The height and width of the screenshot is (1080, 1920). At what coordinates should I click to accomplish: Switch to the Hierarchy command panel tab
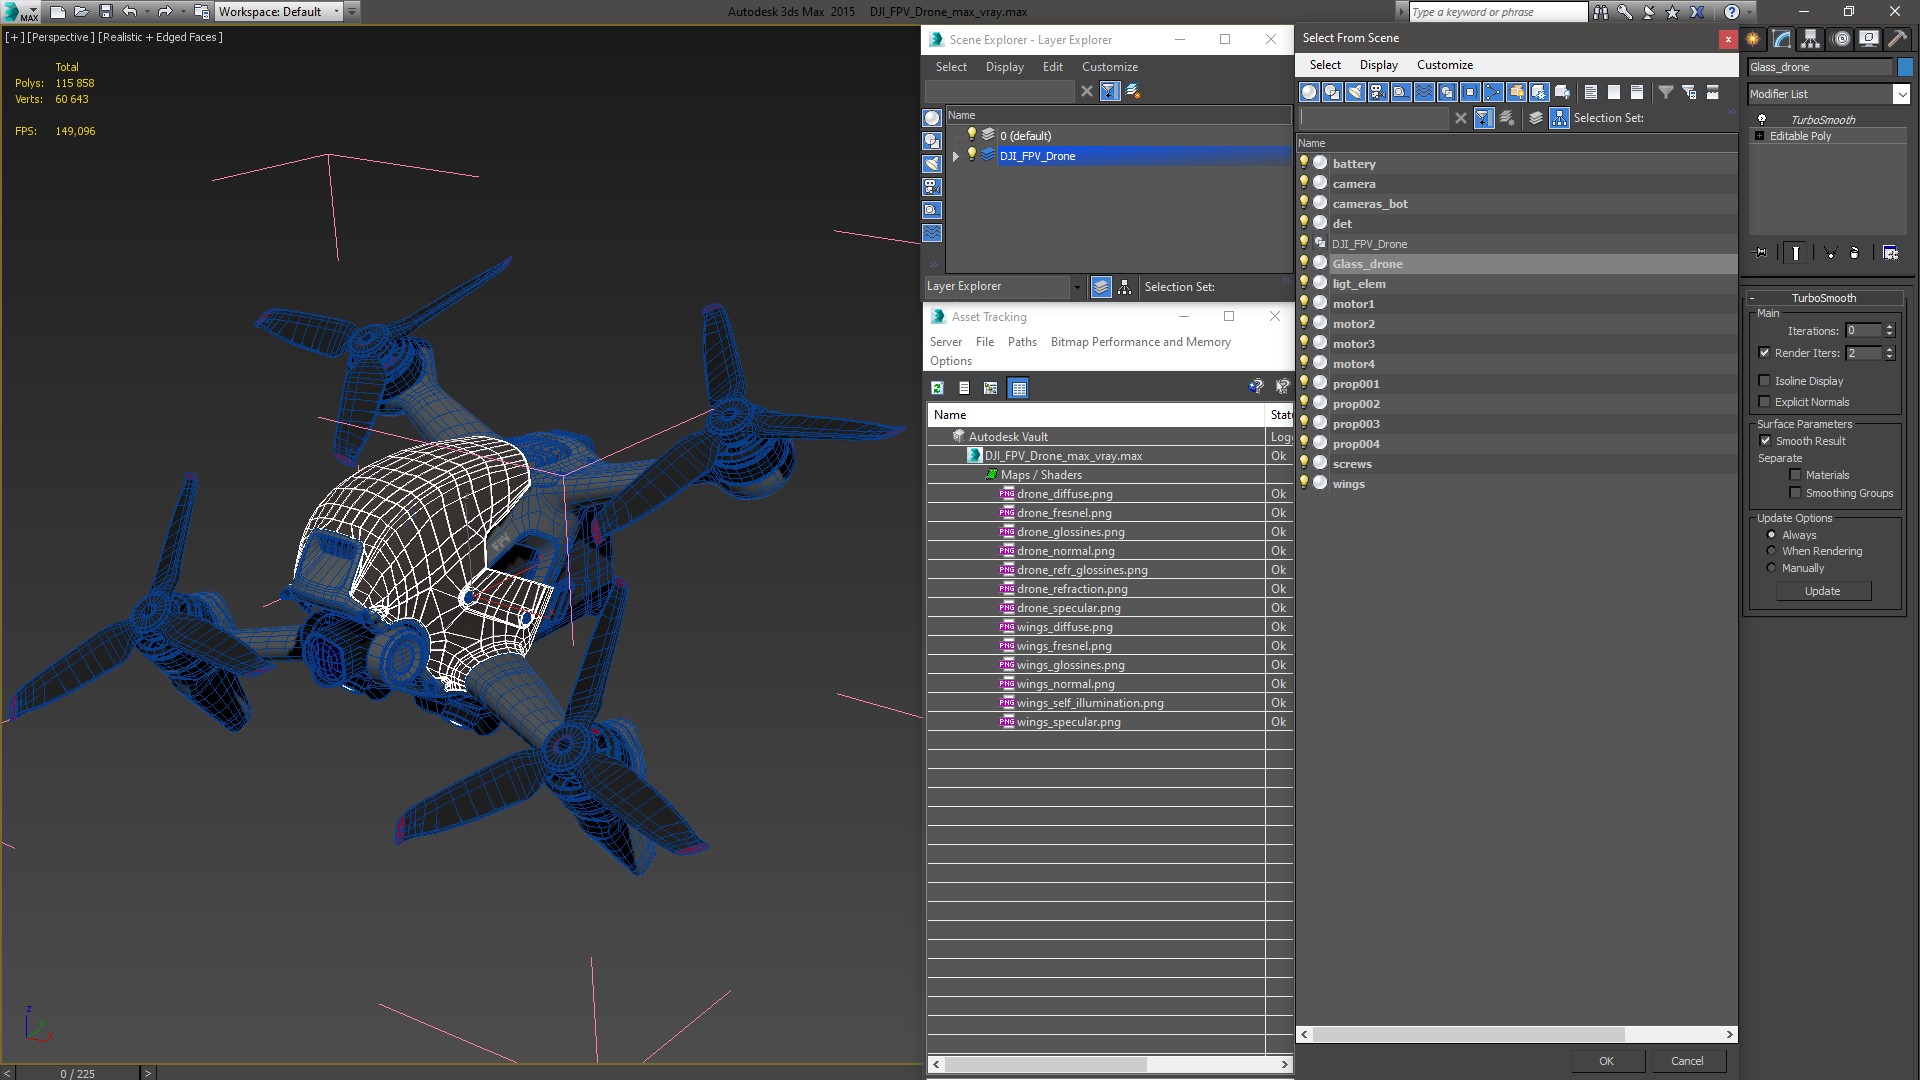pyautogui.click(x=1811, y=39)
